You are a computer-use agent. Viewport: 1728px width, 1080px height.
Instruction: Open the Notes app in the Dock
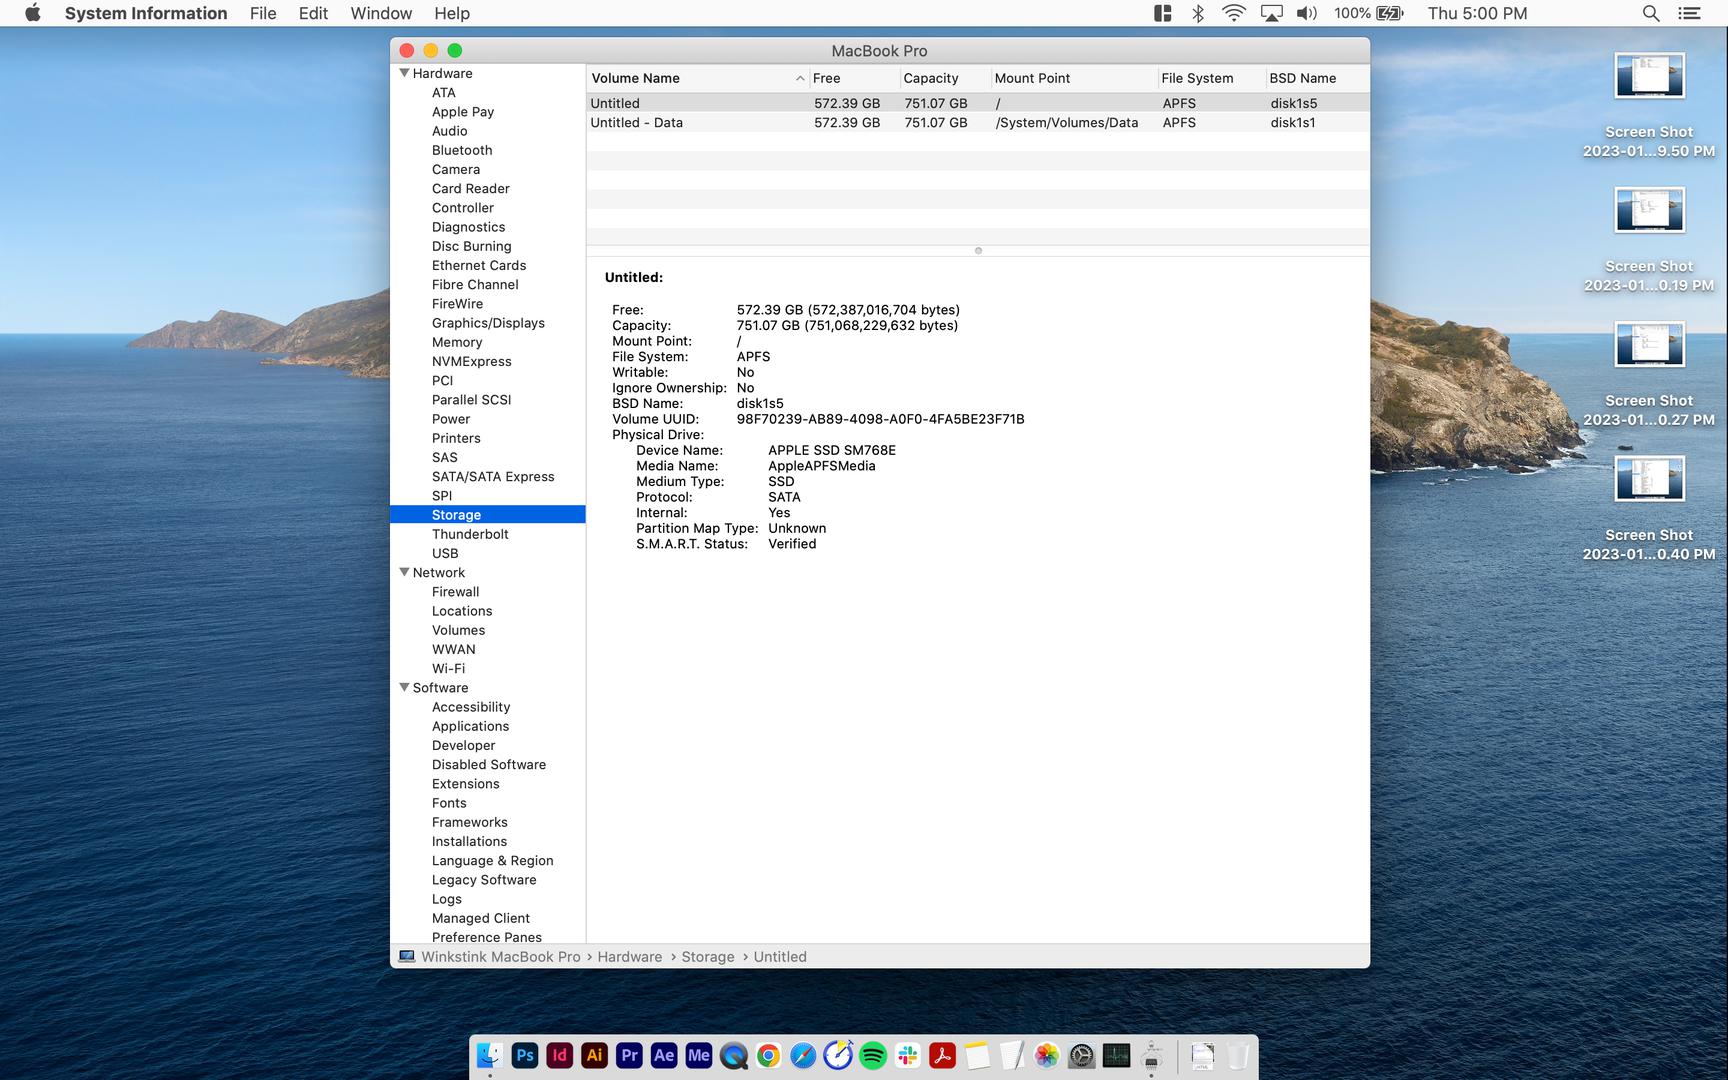977,1055
